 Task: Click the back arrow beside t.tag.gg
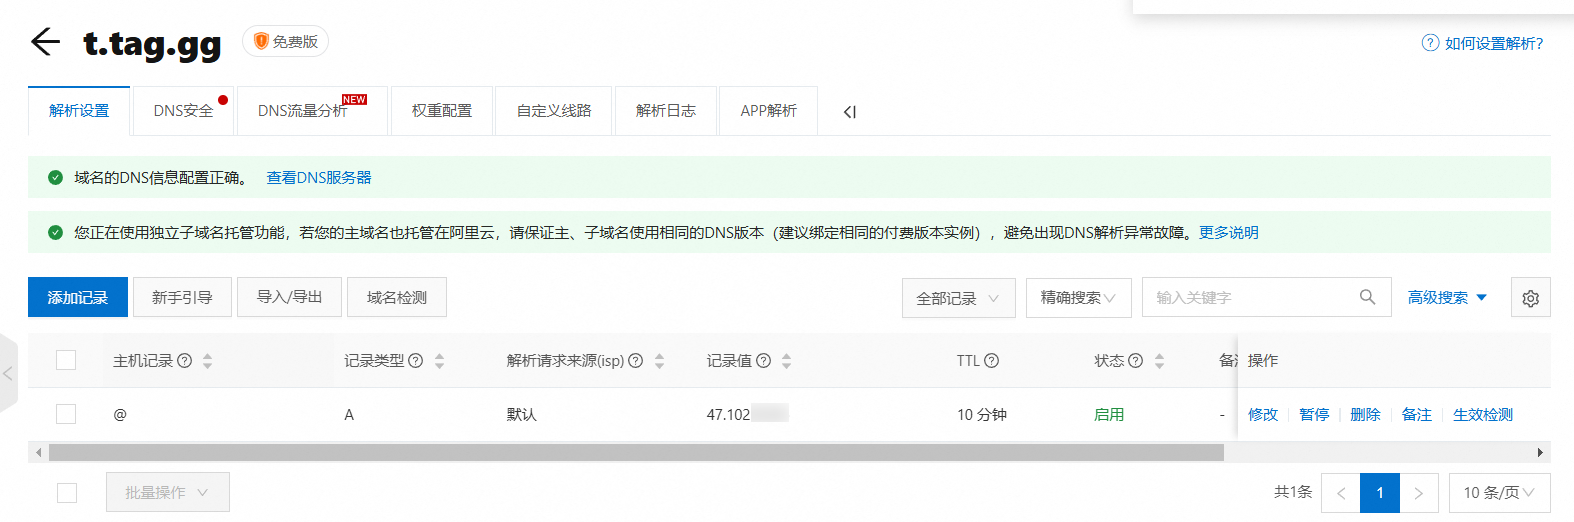click(x=45, y=42)
